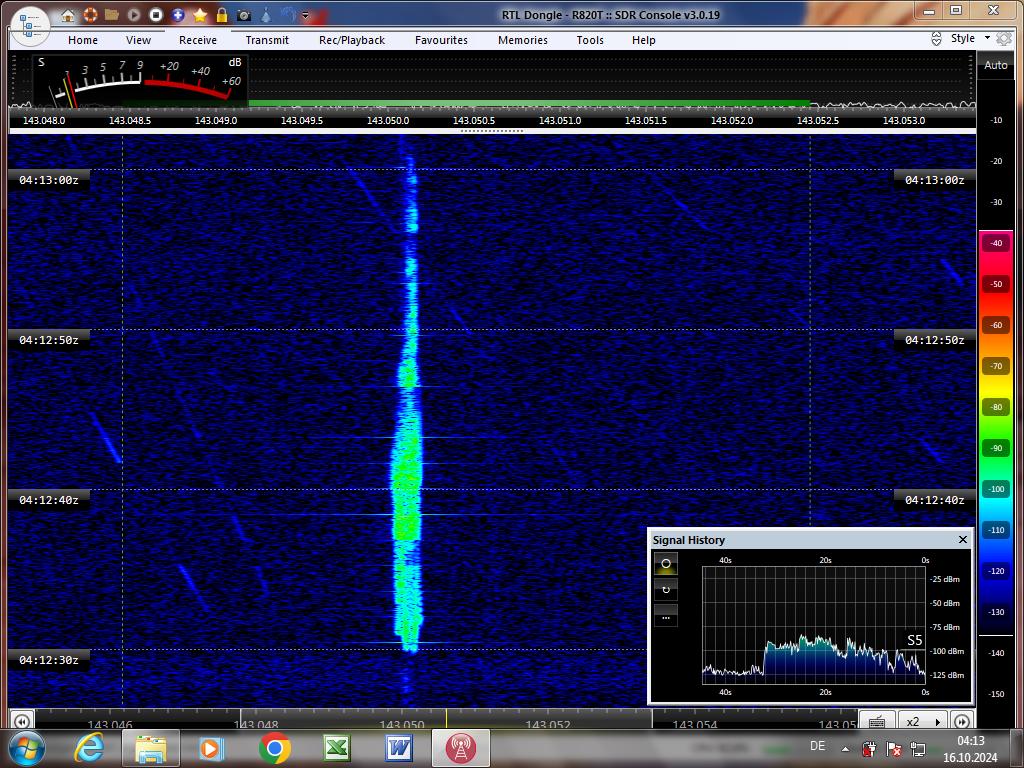Click the Home icon in quick access toolbar
Screen dimensions: 1024x768
[68, 15]
